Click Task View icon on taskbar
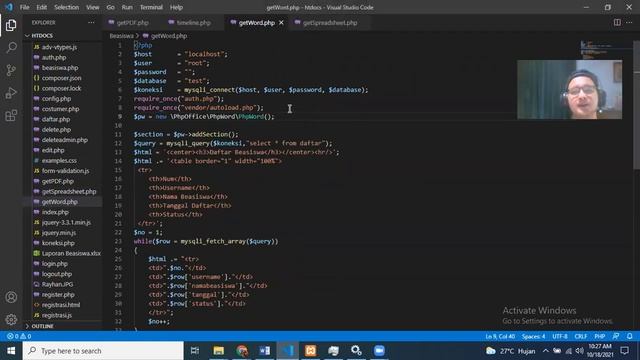 [195, 351]
